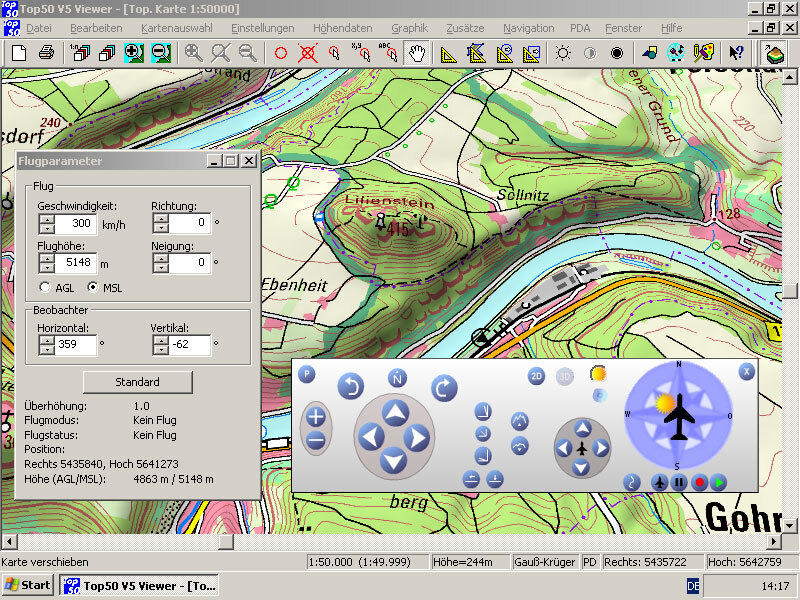Image resolution: width=800 pixels, height=600 pixels.
Task: Close flight control panel with X button
Action: coord(746,371)
